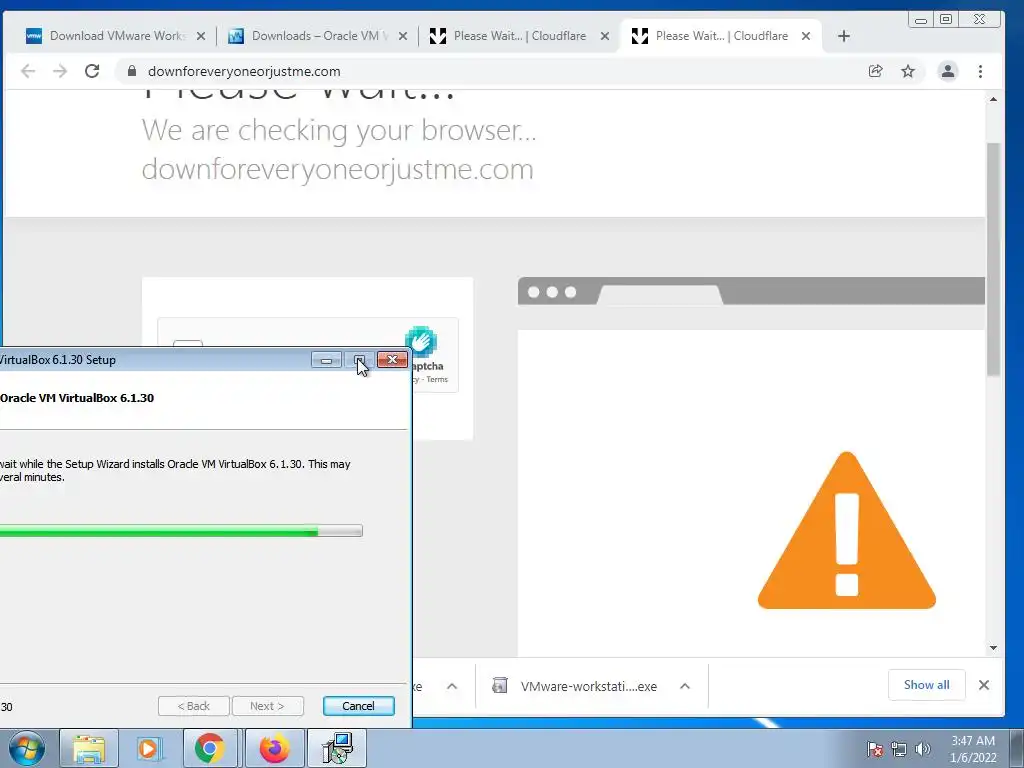Switch to Google Chrome in the taskbar

pyautogui.click(x=210, y=748)
